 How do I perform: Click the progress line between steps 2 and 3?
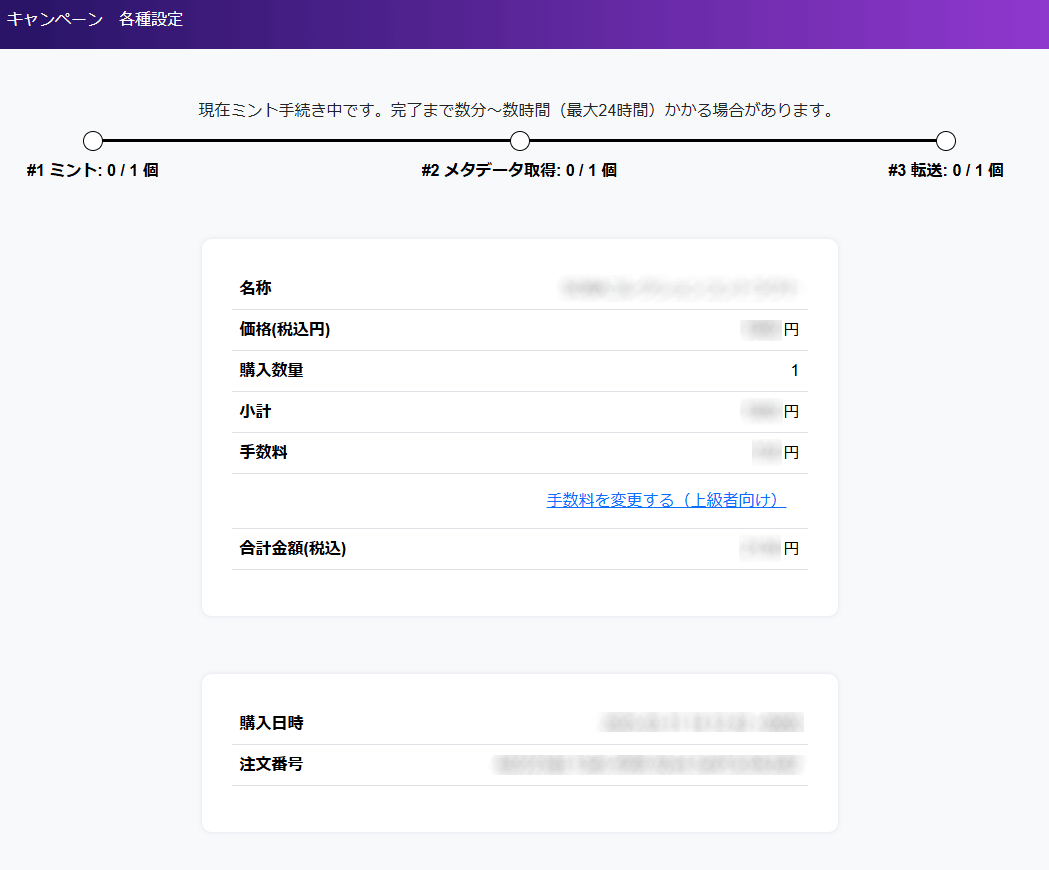(x=733, y=141)
